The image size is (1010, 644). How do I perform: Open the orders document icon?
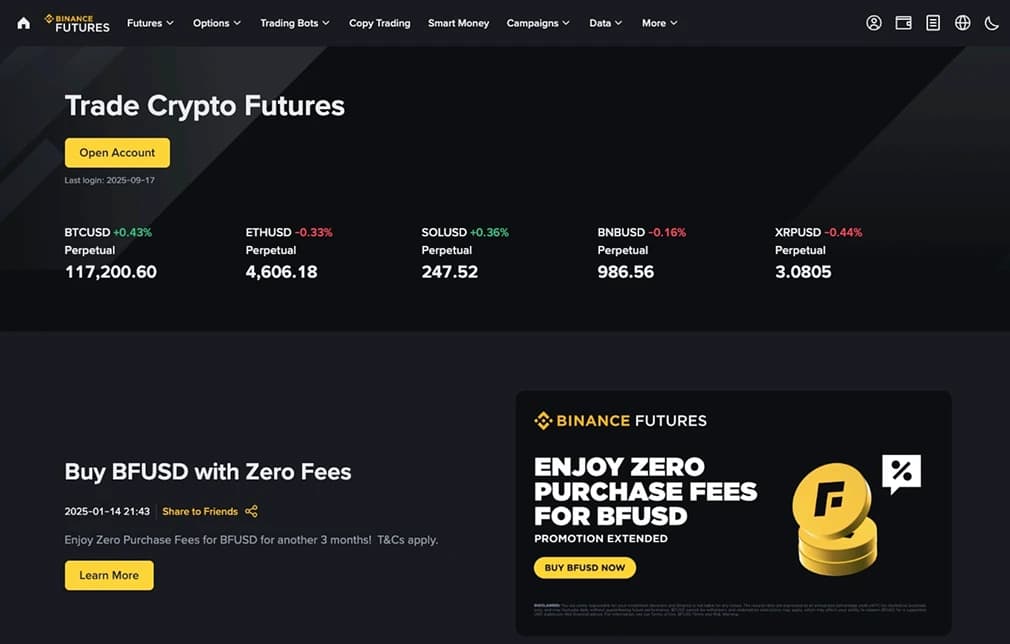point(933,21)
